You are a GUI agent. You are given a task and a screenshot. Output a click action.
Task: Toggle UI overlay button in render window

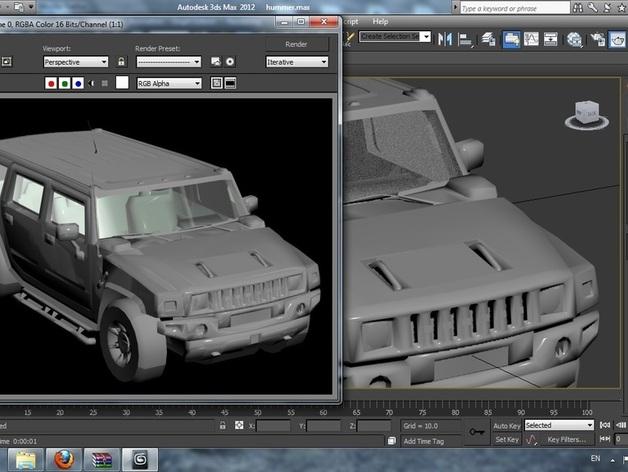[217, 83]
